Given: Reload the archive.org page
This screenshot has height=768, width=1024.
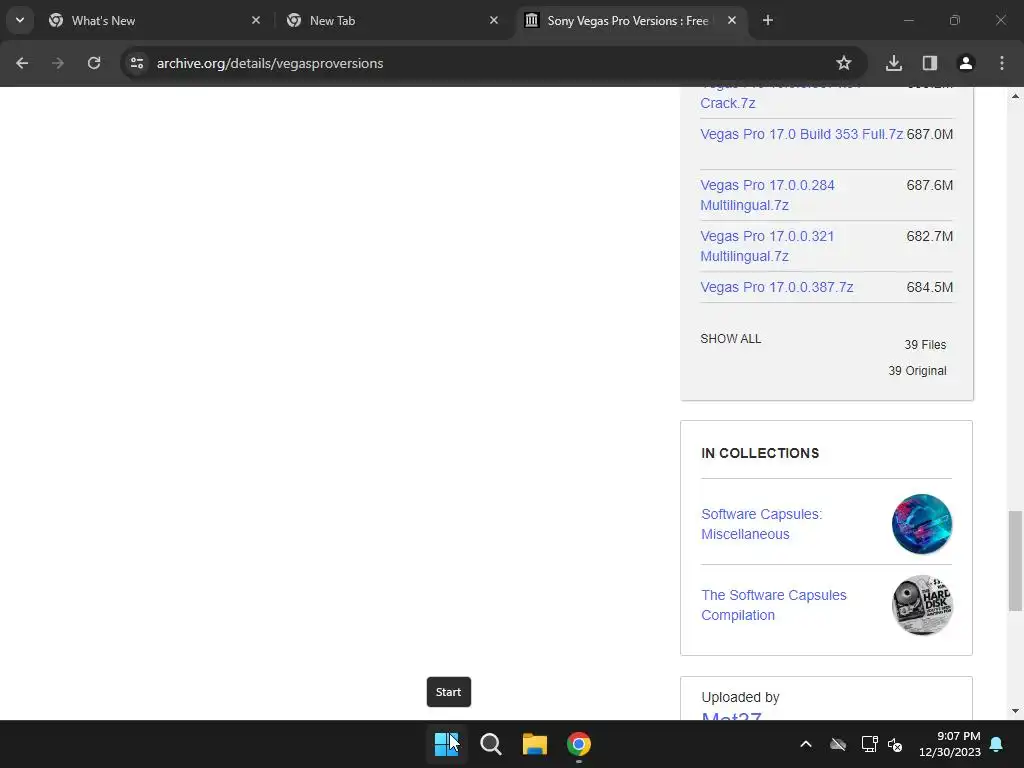Looking at the screenshot, I should click(94, 63).
